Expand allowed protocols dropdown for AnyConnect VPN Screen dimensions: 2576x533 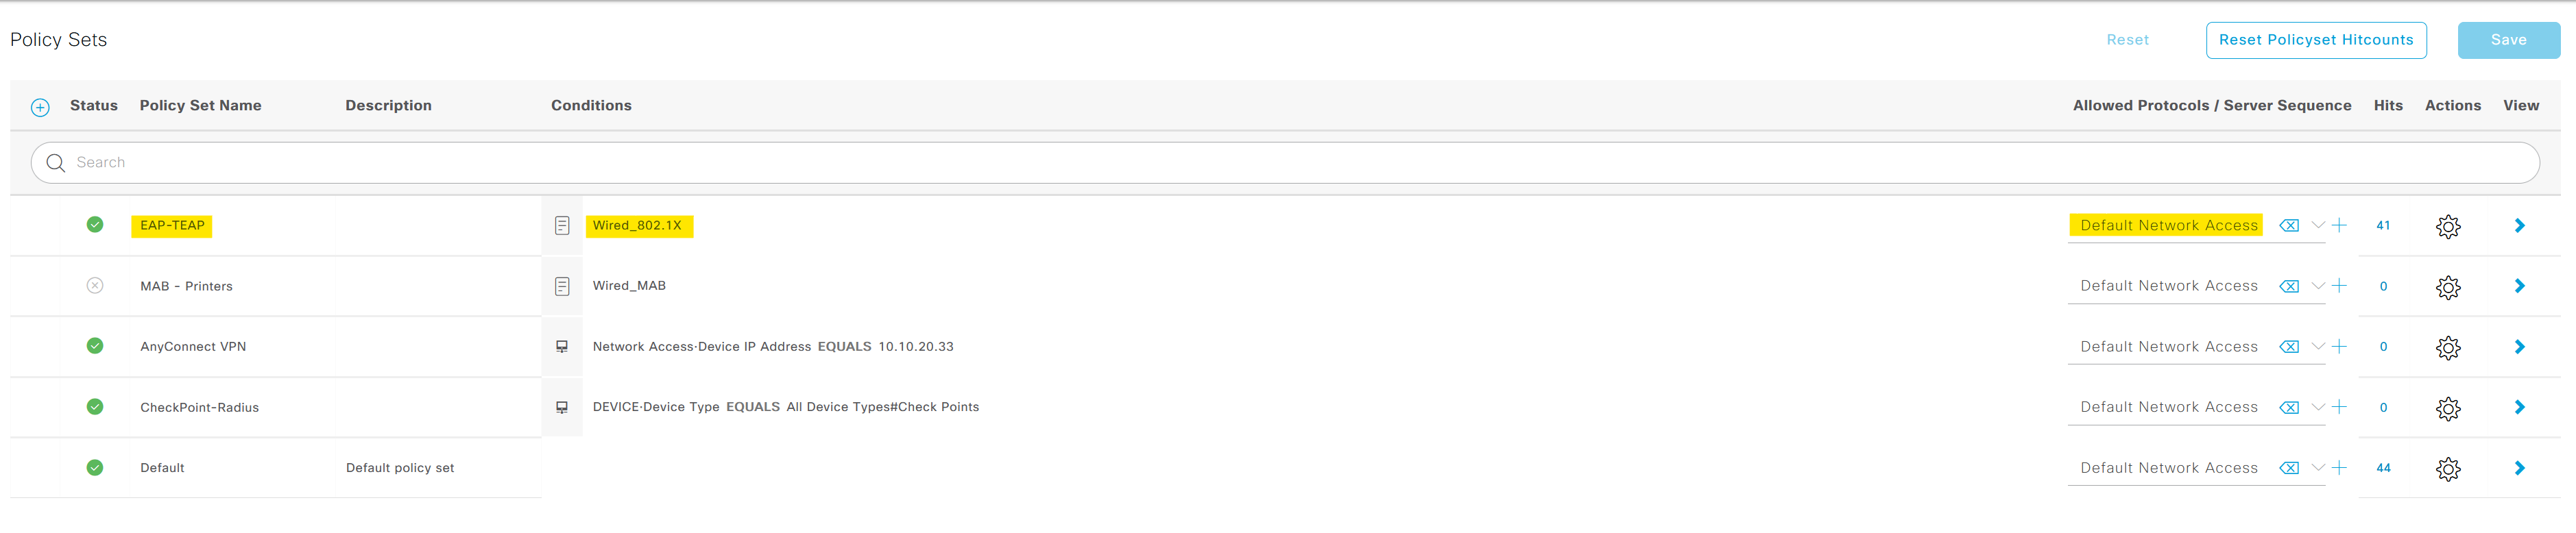pyautogui.click(x=2317, y=346)
